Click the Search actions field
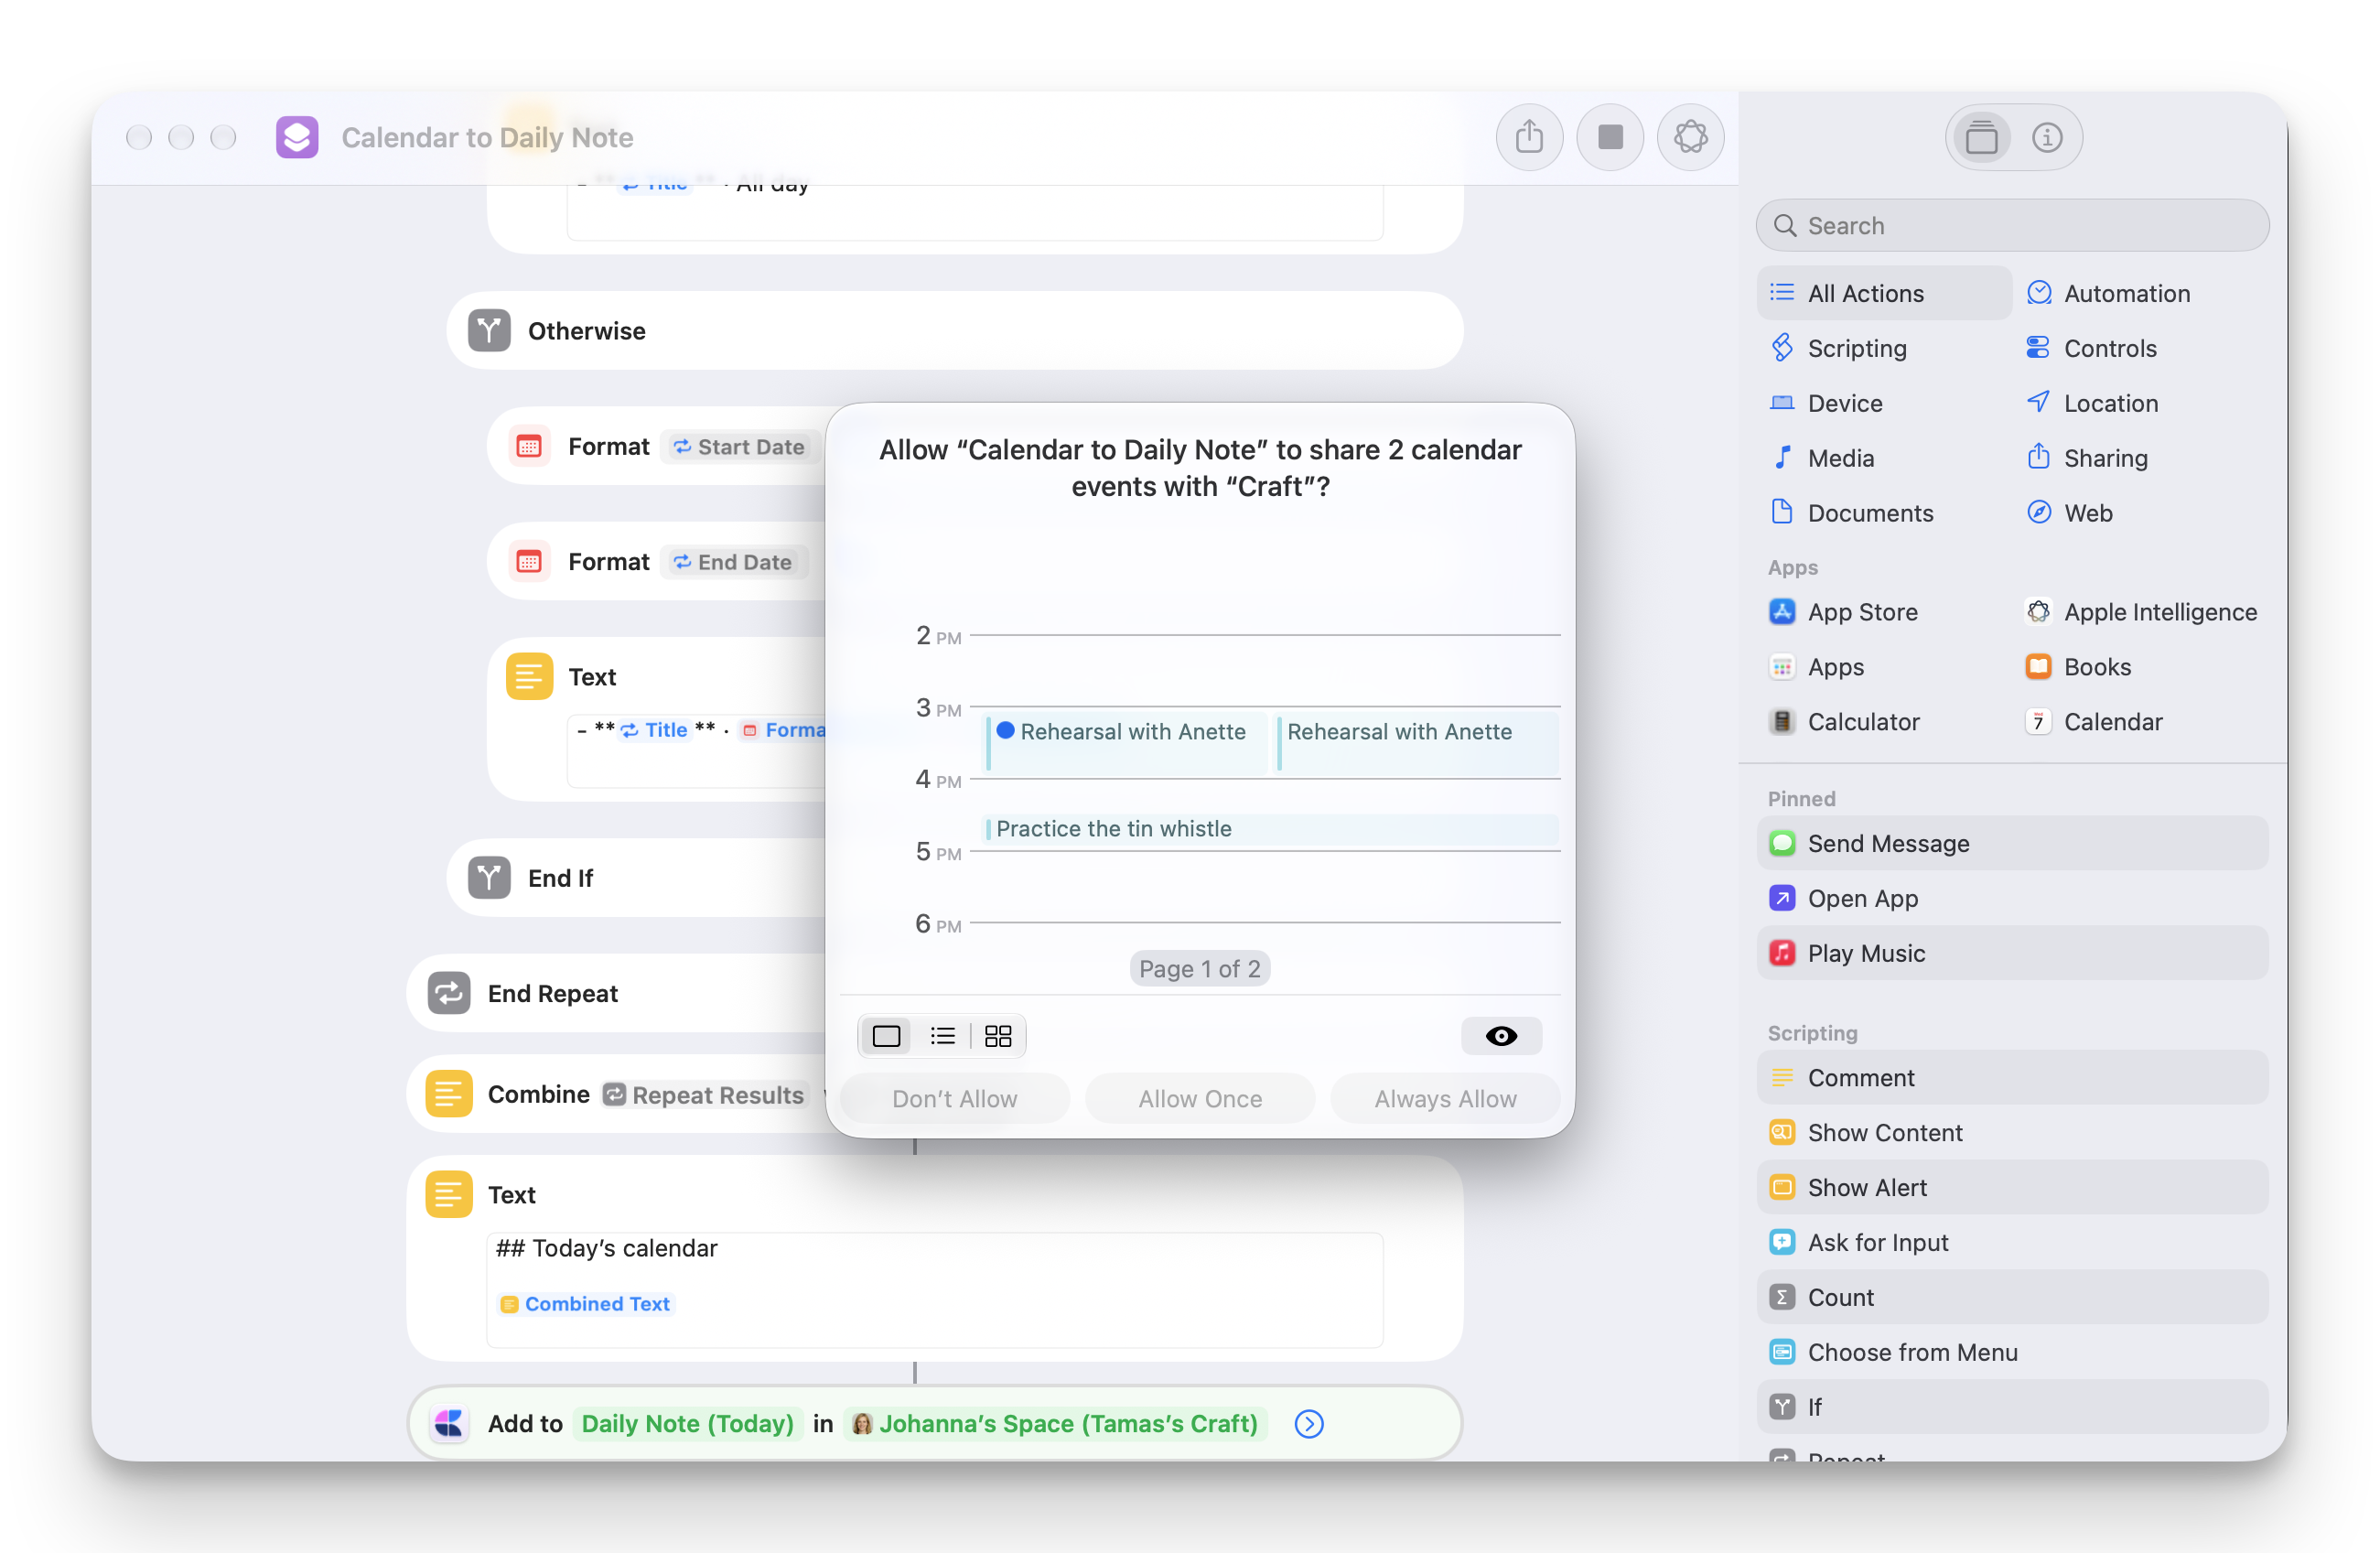Viewport: 2380px width, 1553px height. (2012, 225)
